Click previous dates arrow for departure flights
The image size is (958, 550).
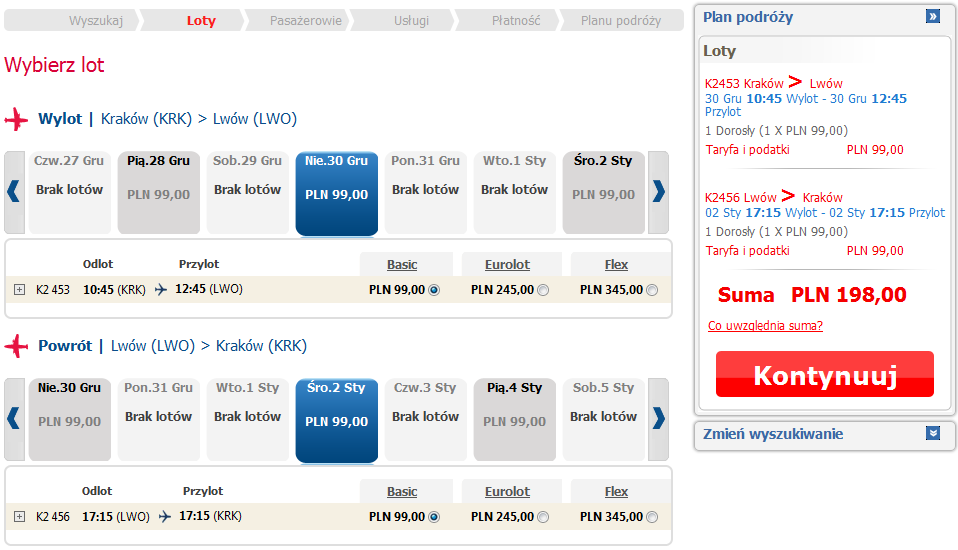pyautogui.click(x=14, y=191)
